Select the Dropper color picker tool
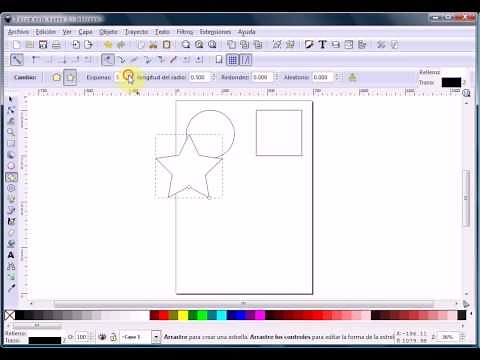Image resolution: width=480 pixels, height=360 pixels. click(x=11, y=288)
